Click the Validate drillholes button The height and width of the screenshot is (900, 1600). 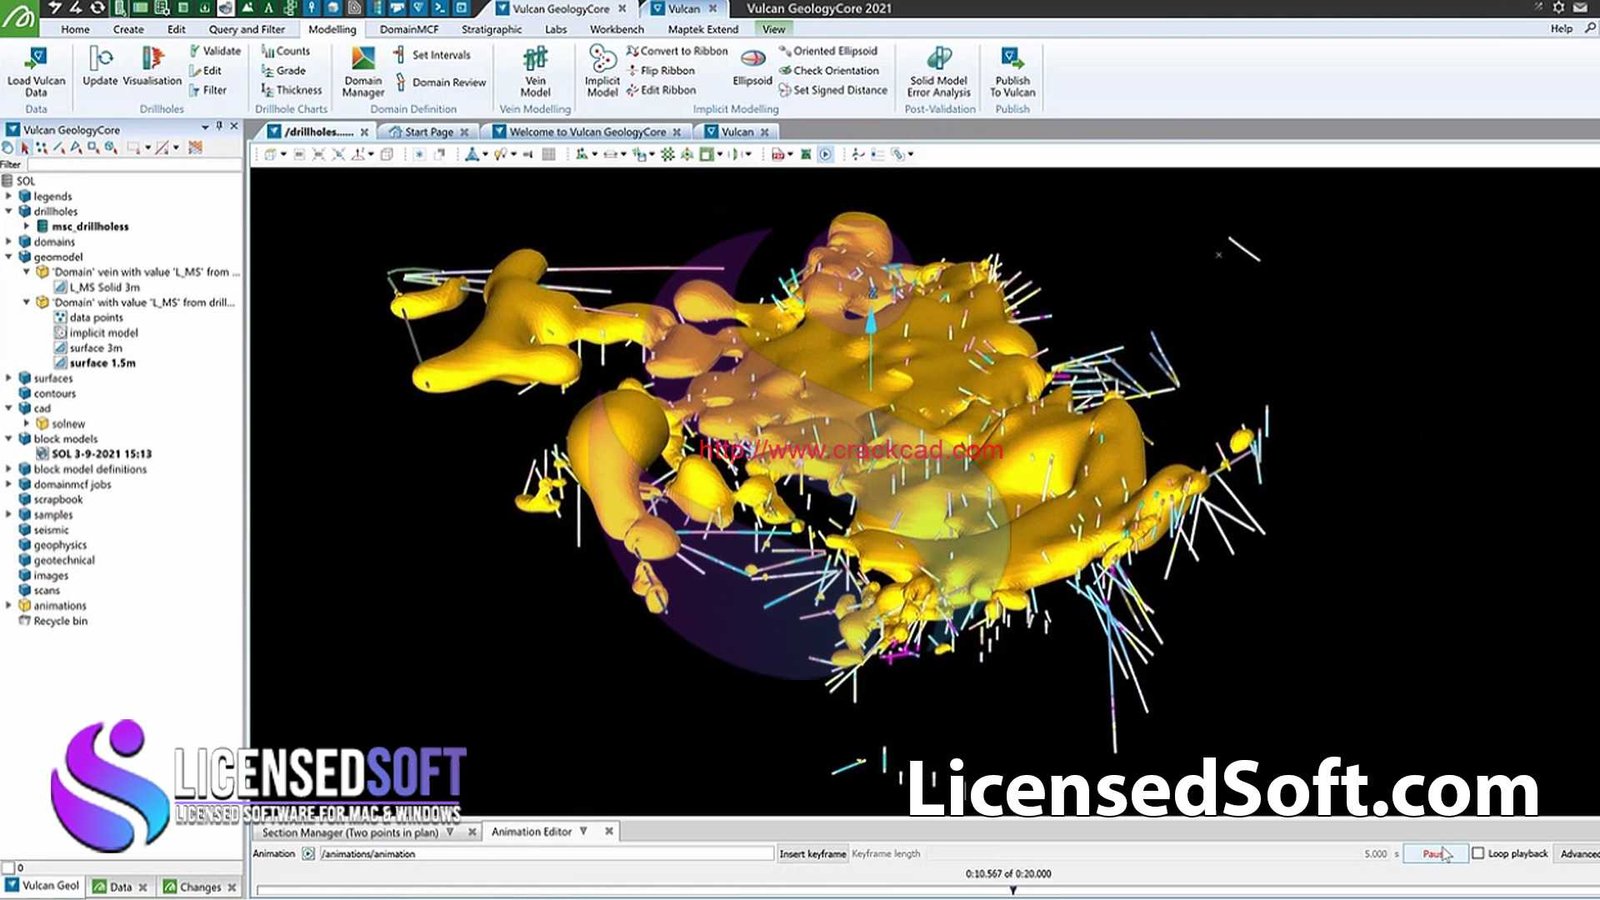(x=214, y=51)
